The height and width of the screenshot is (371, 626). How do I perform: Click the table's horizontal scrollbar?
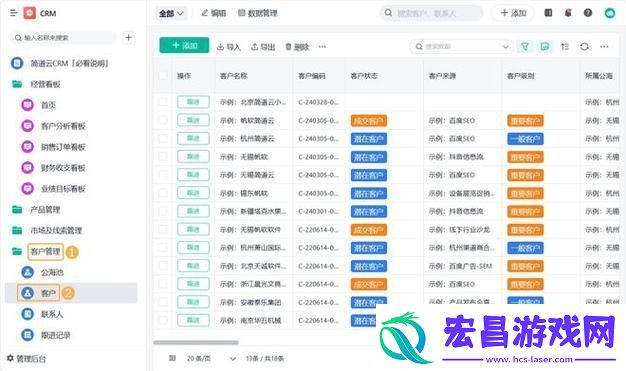coord(196,342)
